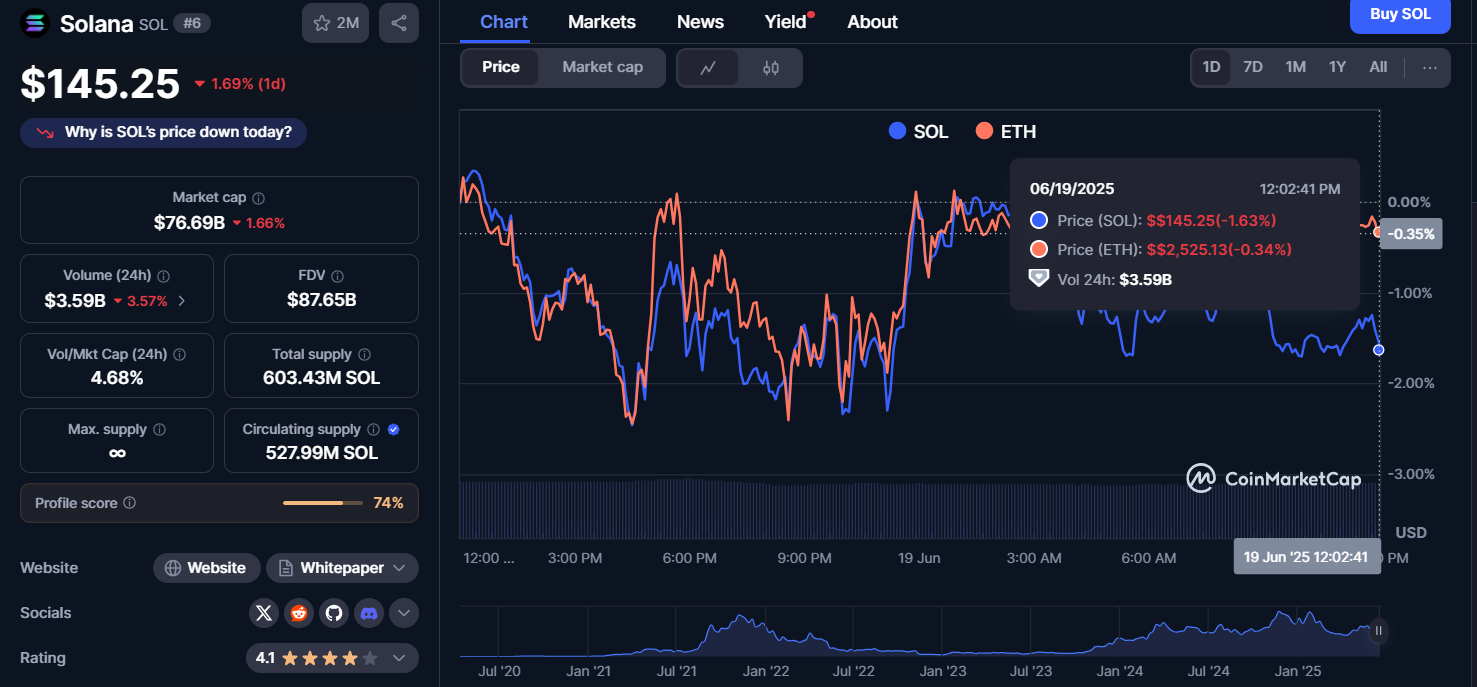
Task: Open the Markets tab
Action: 602,21
